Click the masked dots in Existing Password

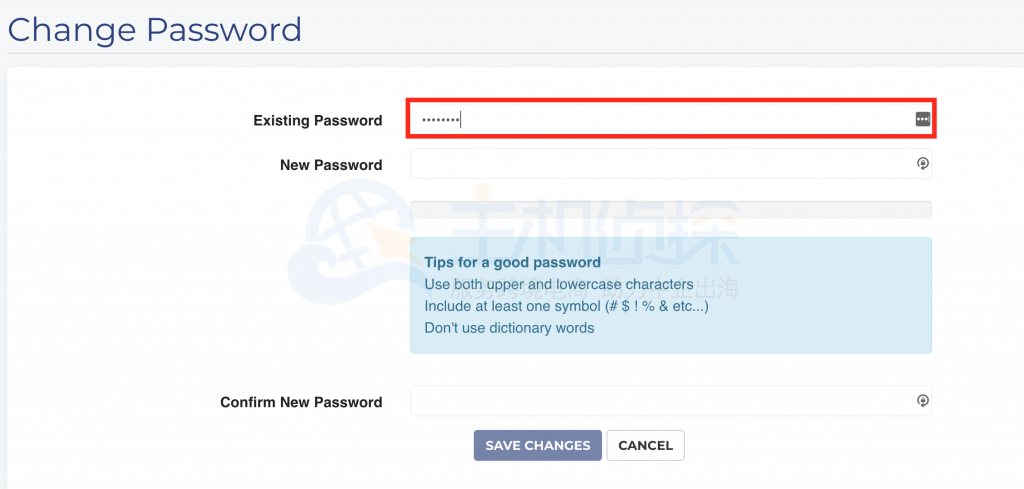point(440,120)
